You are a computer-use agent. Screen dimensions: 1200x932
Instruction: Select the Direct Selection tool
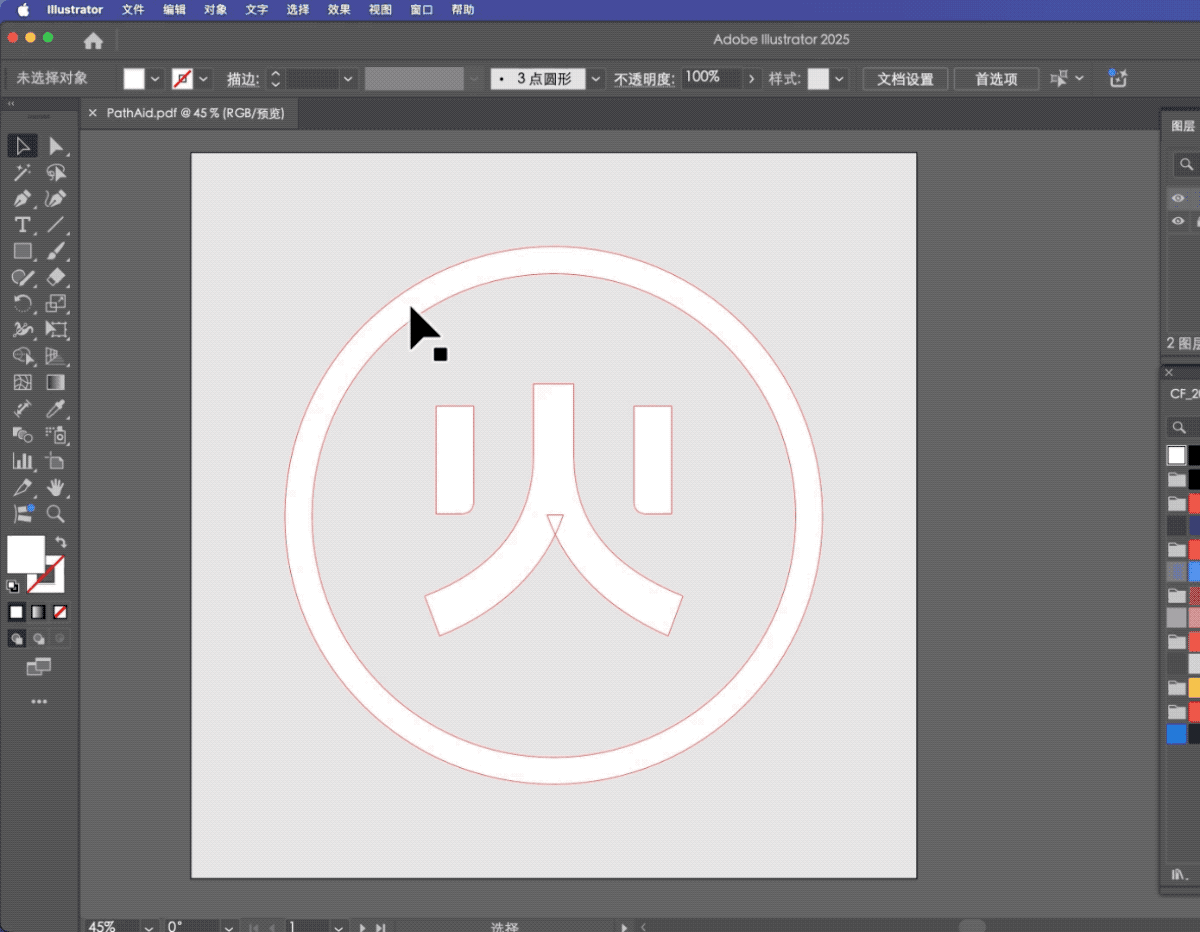[56, 147]
